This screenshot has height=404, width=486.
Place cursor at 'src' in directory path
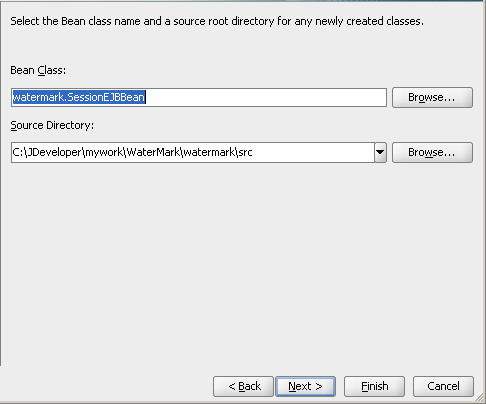tap(245, 152)
